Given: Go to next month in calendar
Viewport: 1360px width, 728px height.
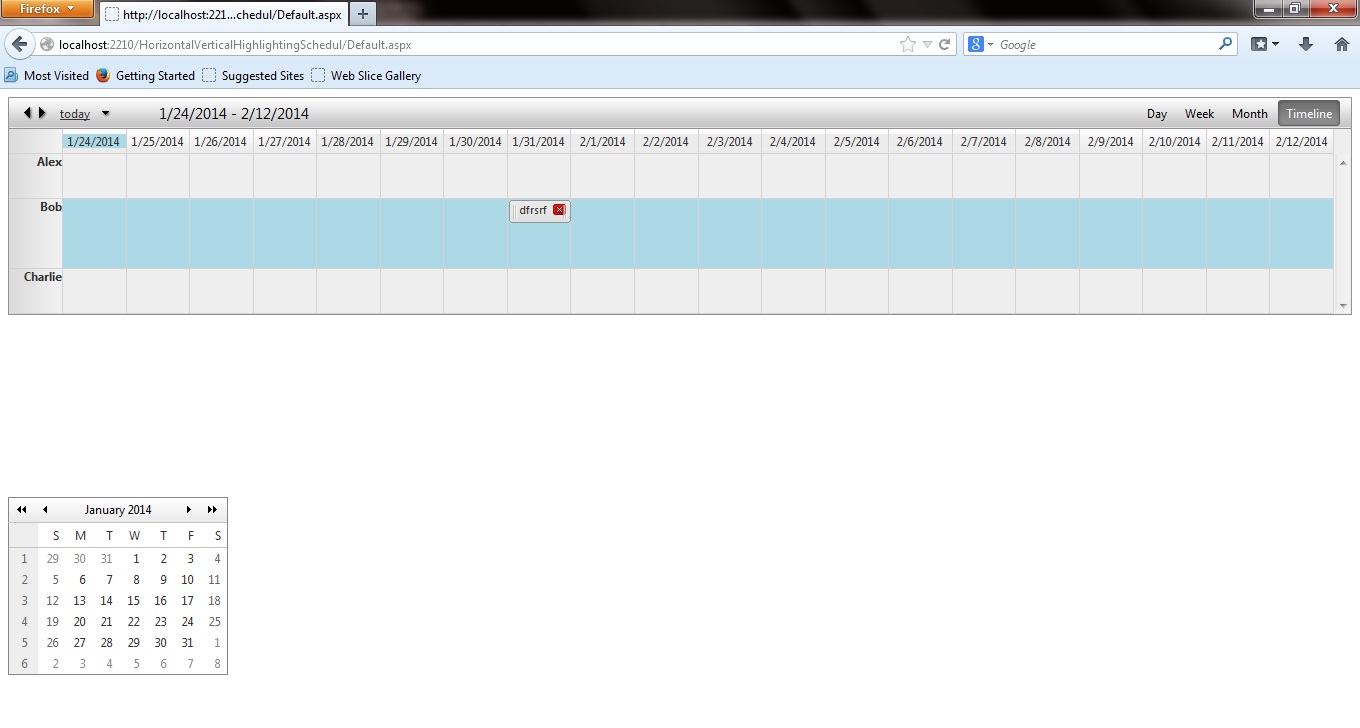Looking at the screenshot, I should tap(188, 510).
